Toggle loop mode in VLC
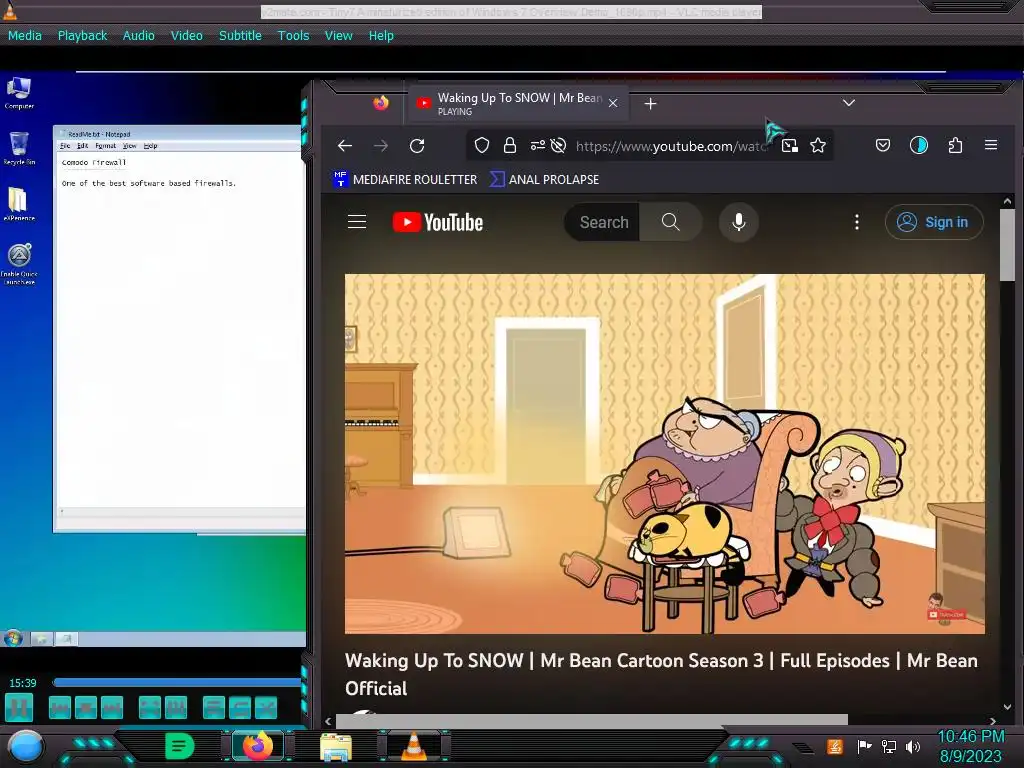 pyautogui.click(x=240, y=708)
